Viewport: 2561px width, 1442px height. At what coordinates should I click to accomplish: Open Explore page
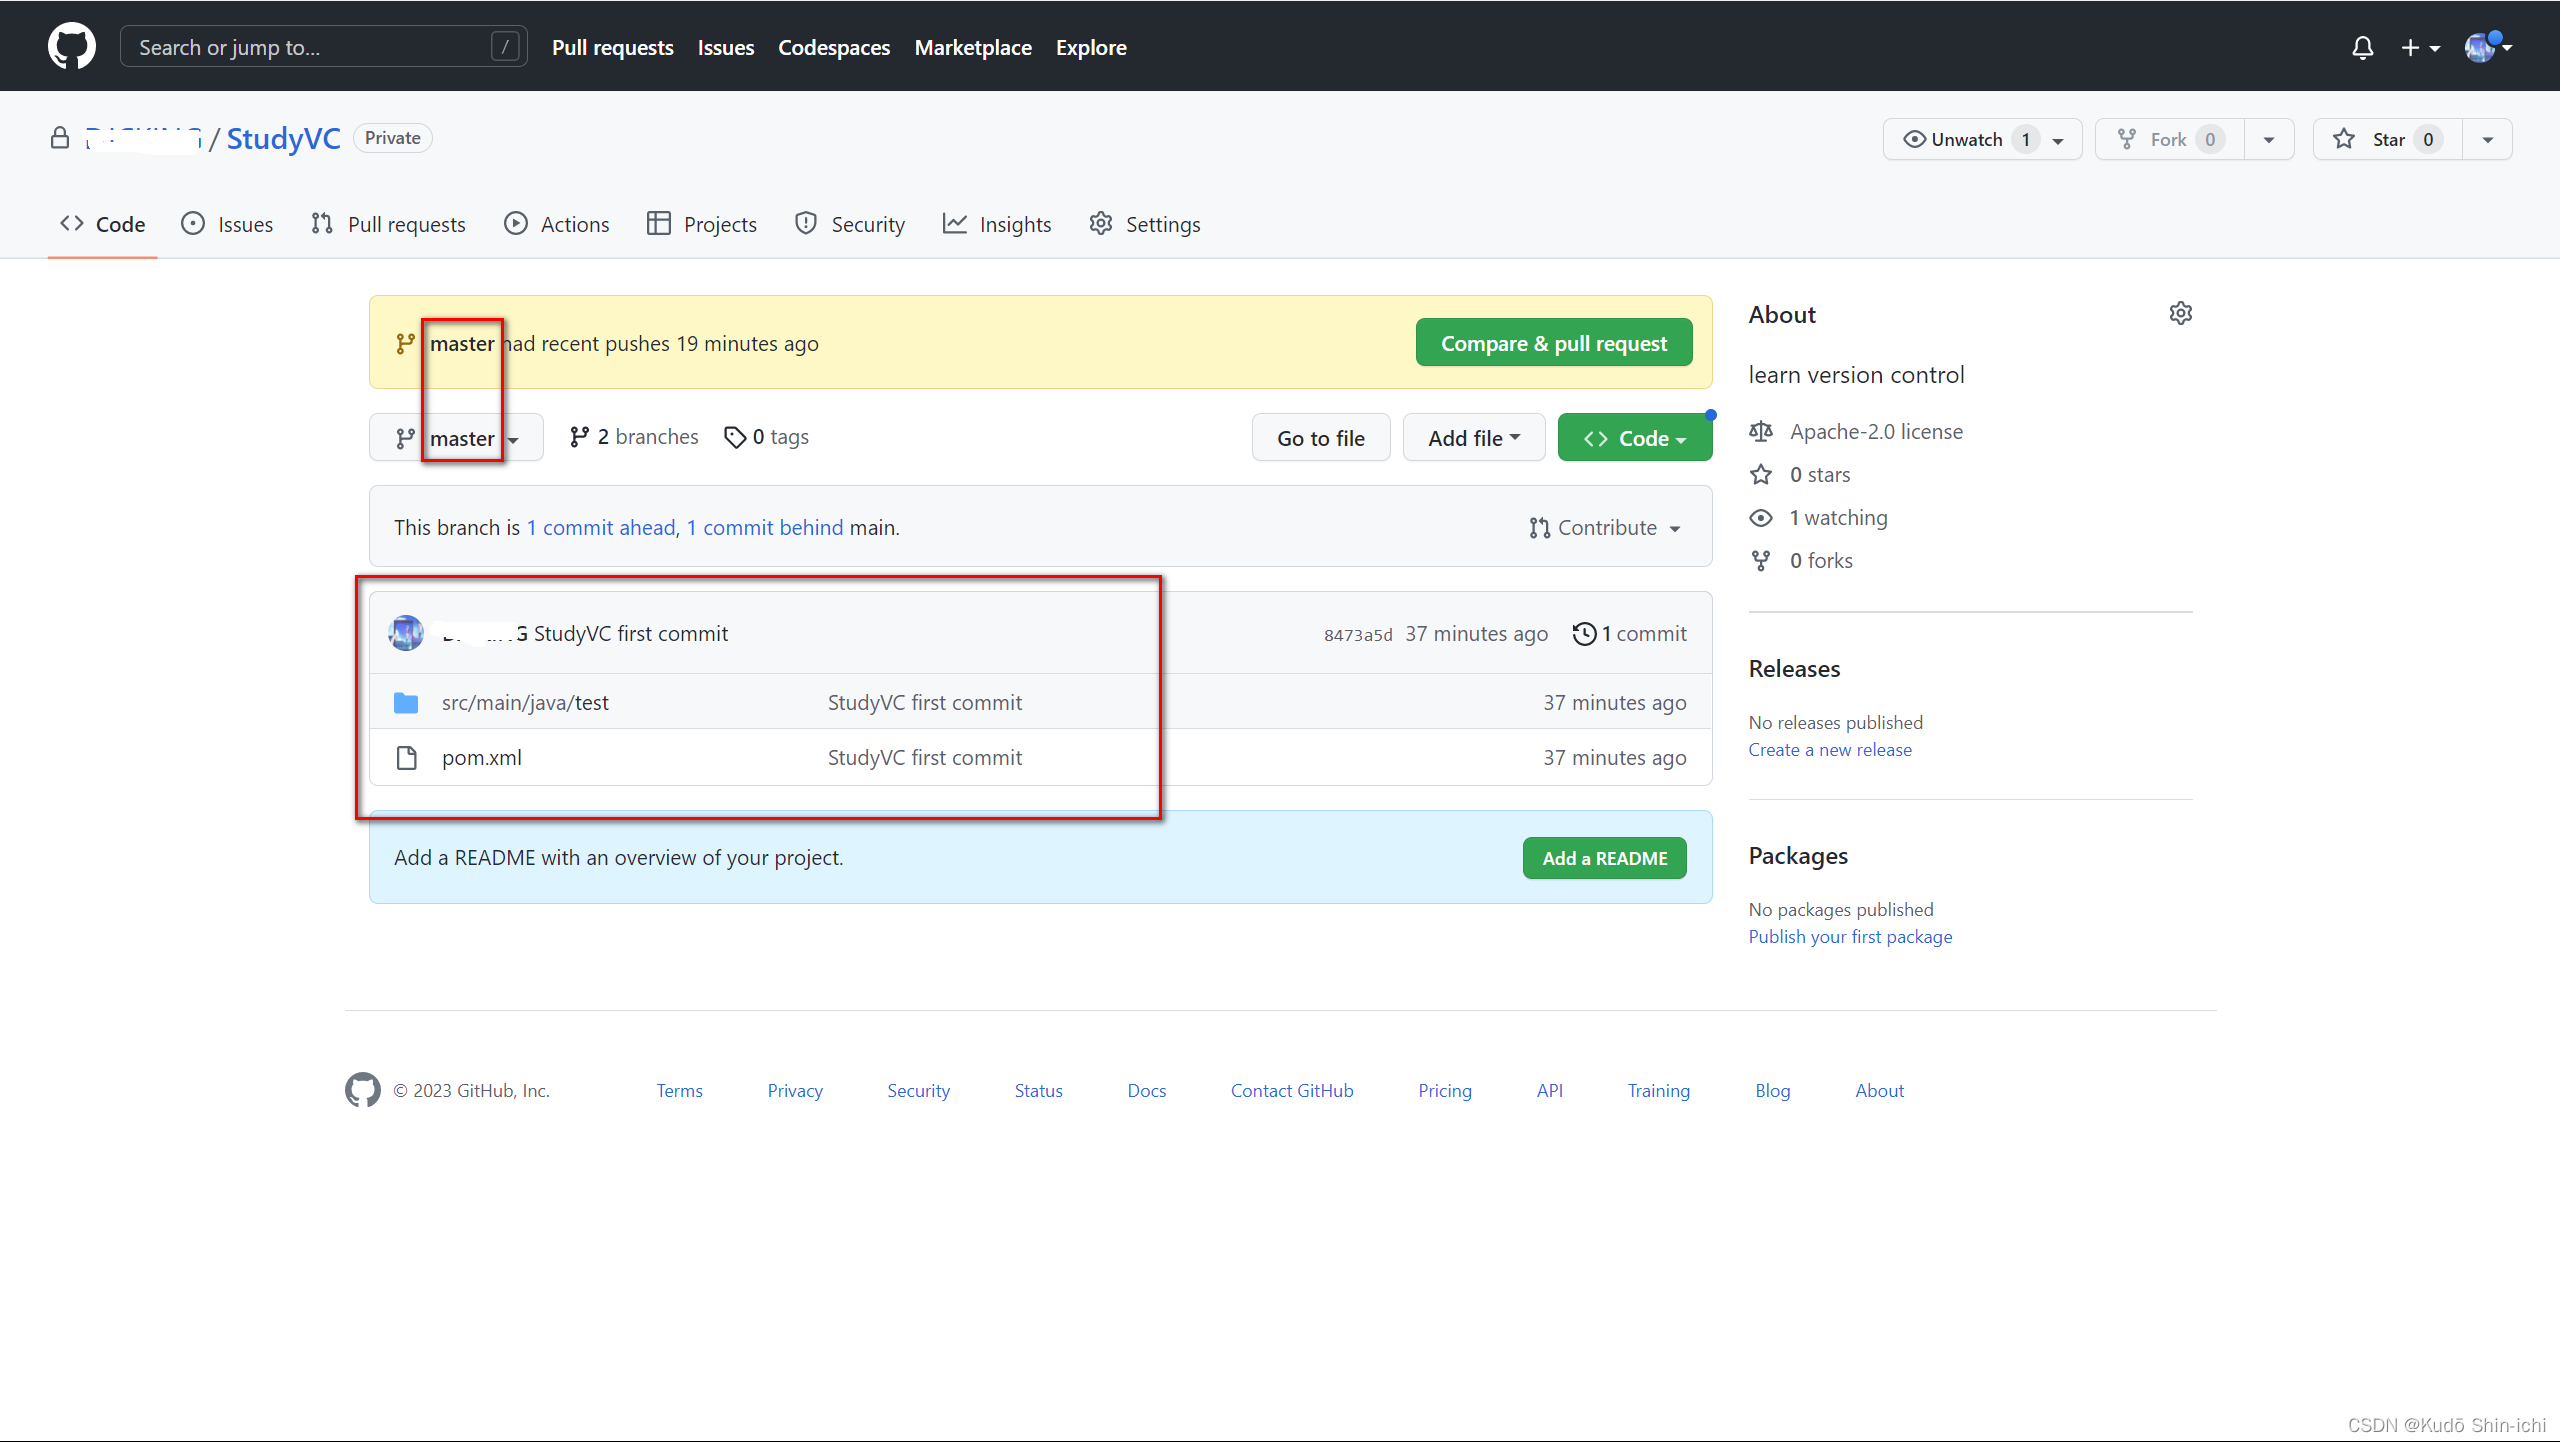(1090, 48)
